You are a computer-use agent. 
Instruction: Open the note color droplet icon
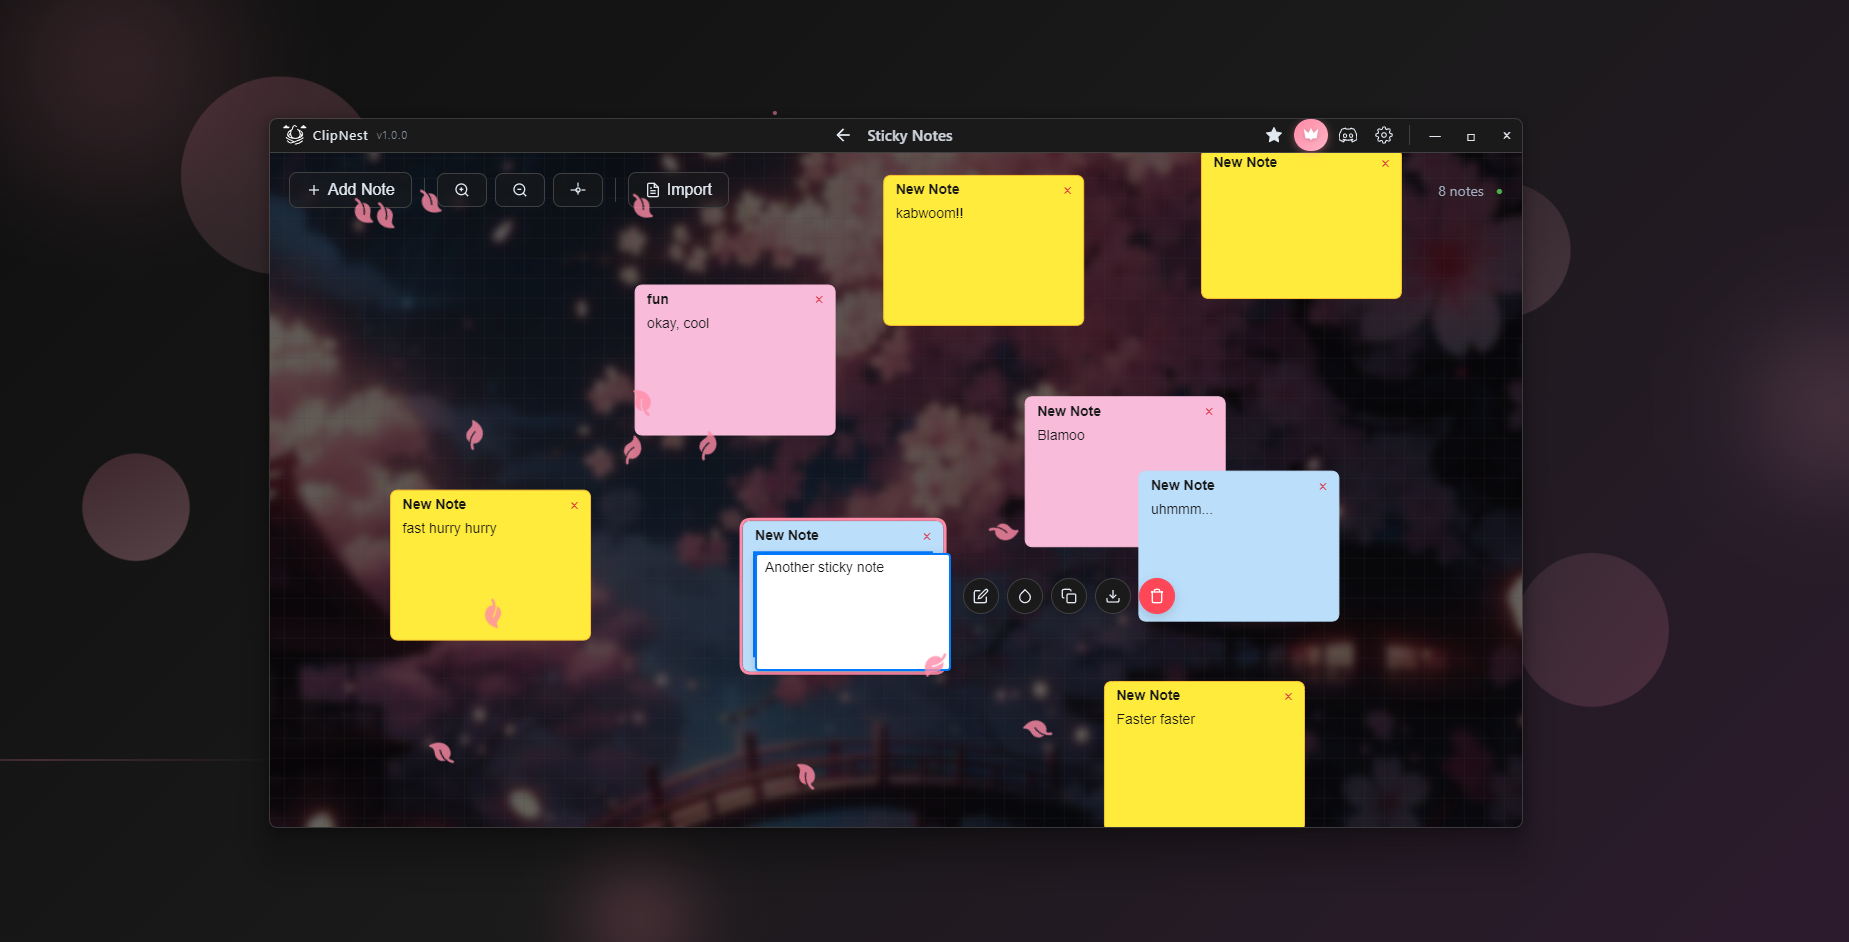point(1024,596)
